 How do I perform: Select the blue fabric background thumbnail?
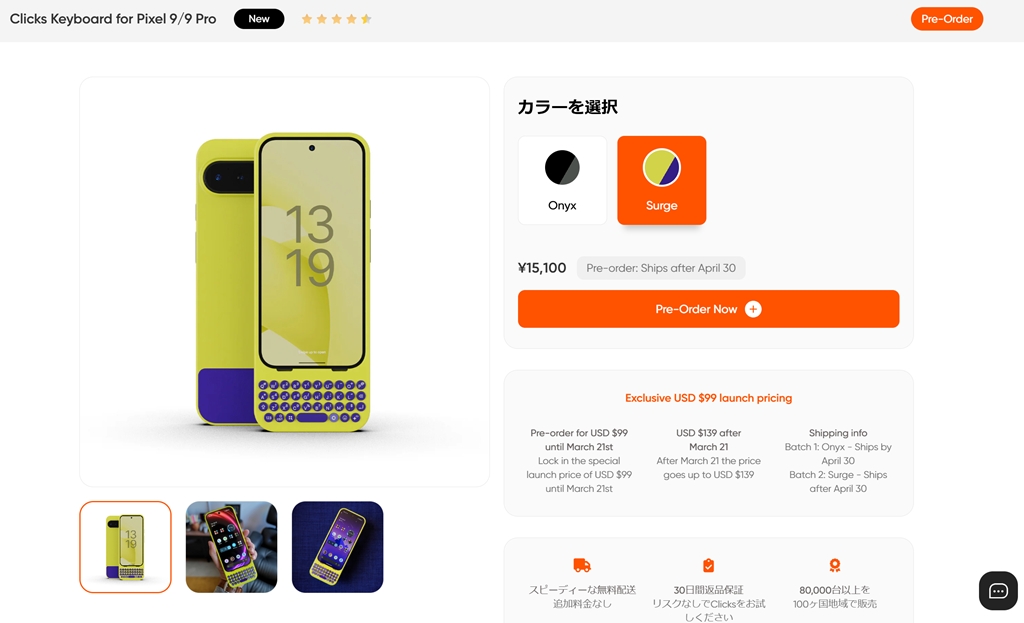point(338,547)
